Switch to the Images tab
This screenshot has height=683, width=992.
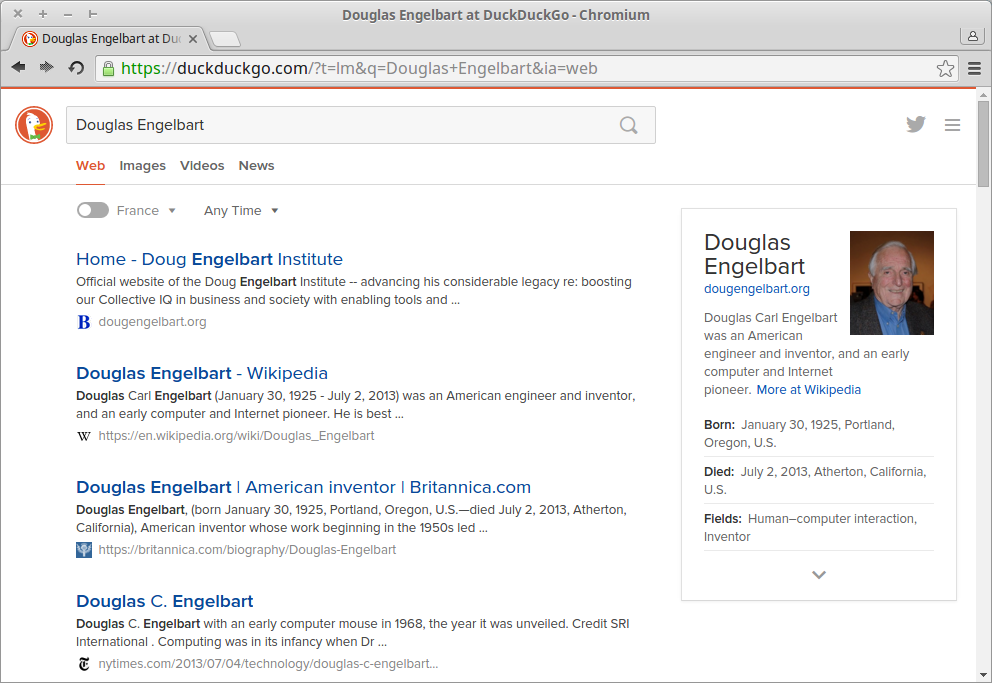click(x=142, y=166)
